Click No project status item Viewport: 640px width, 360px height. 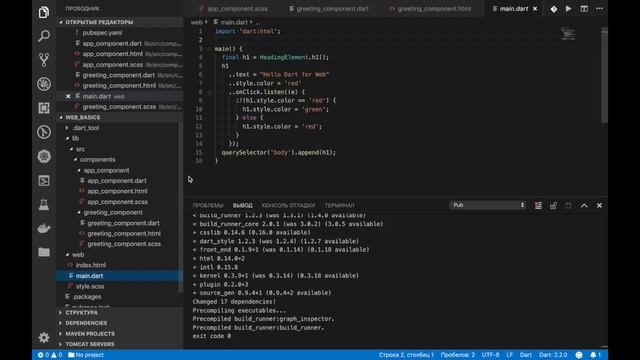tap(86, 355)
